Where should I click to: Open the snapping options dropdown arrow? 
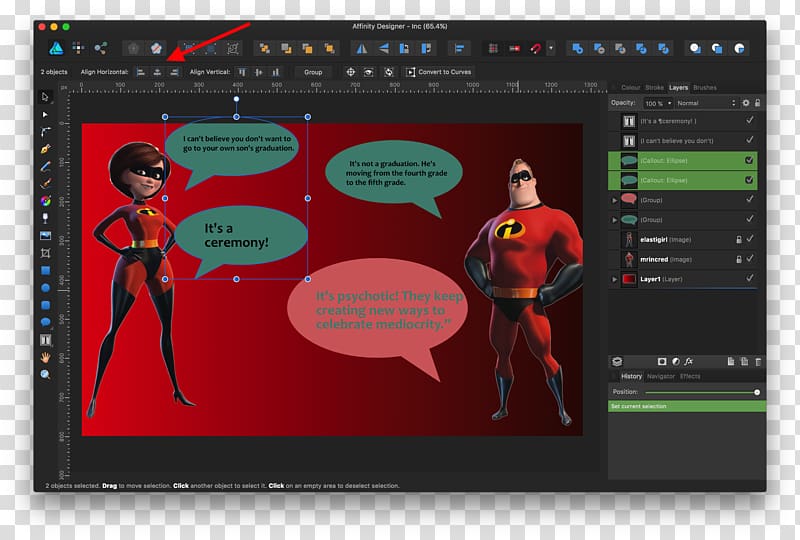[551, 48]
